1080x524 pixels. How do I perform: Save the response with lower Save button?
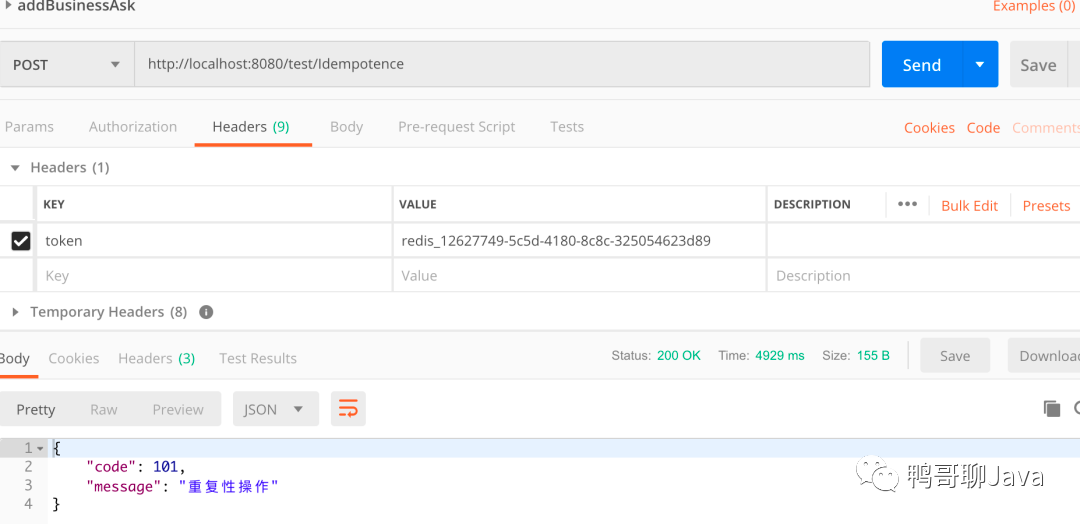[x=955, y=355]
